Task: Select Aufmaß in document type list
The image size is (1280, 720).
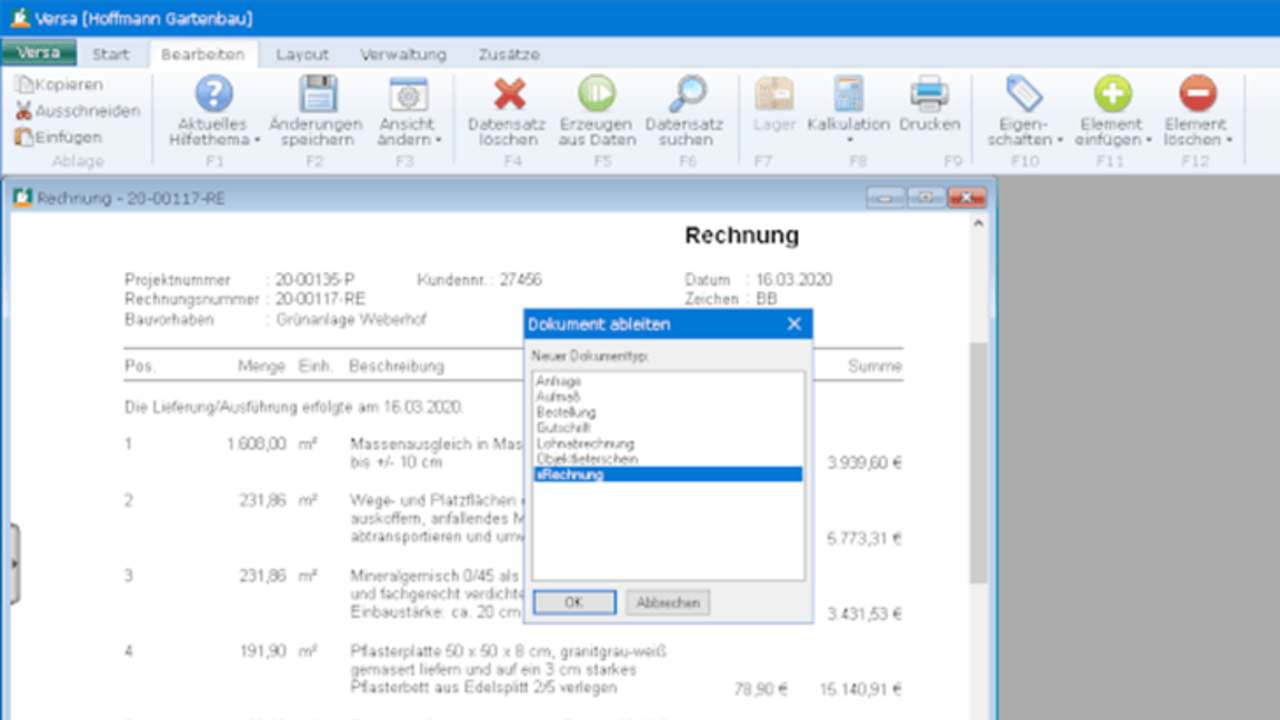Action: tap(668, 396)
